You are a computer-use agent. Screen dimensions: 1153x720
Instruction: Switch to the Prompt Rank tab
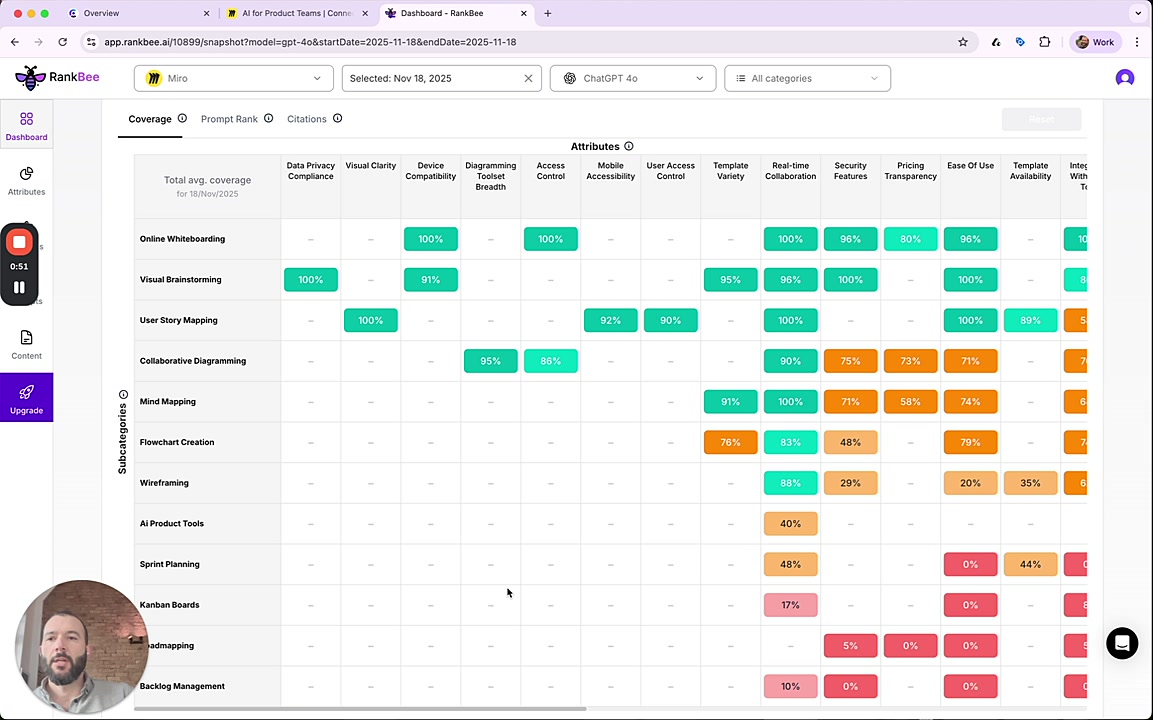(x=229, y=119)
